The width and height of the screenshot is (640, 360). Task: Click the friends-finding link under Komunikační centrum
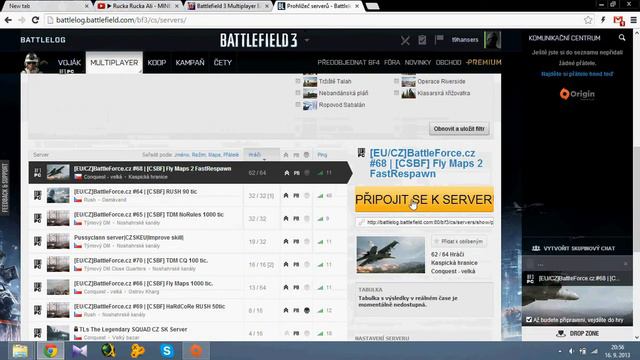[577, 74]
